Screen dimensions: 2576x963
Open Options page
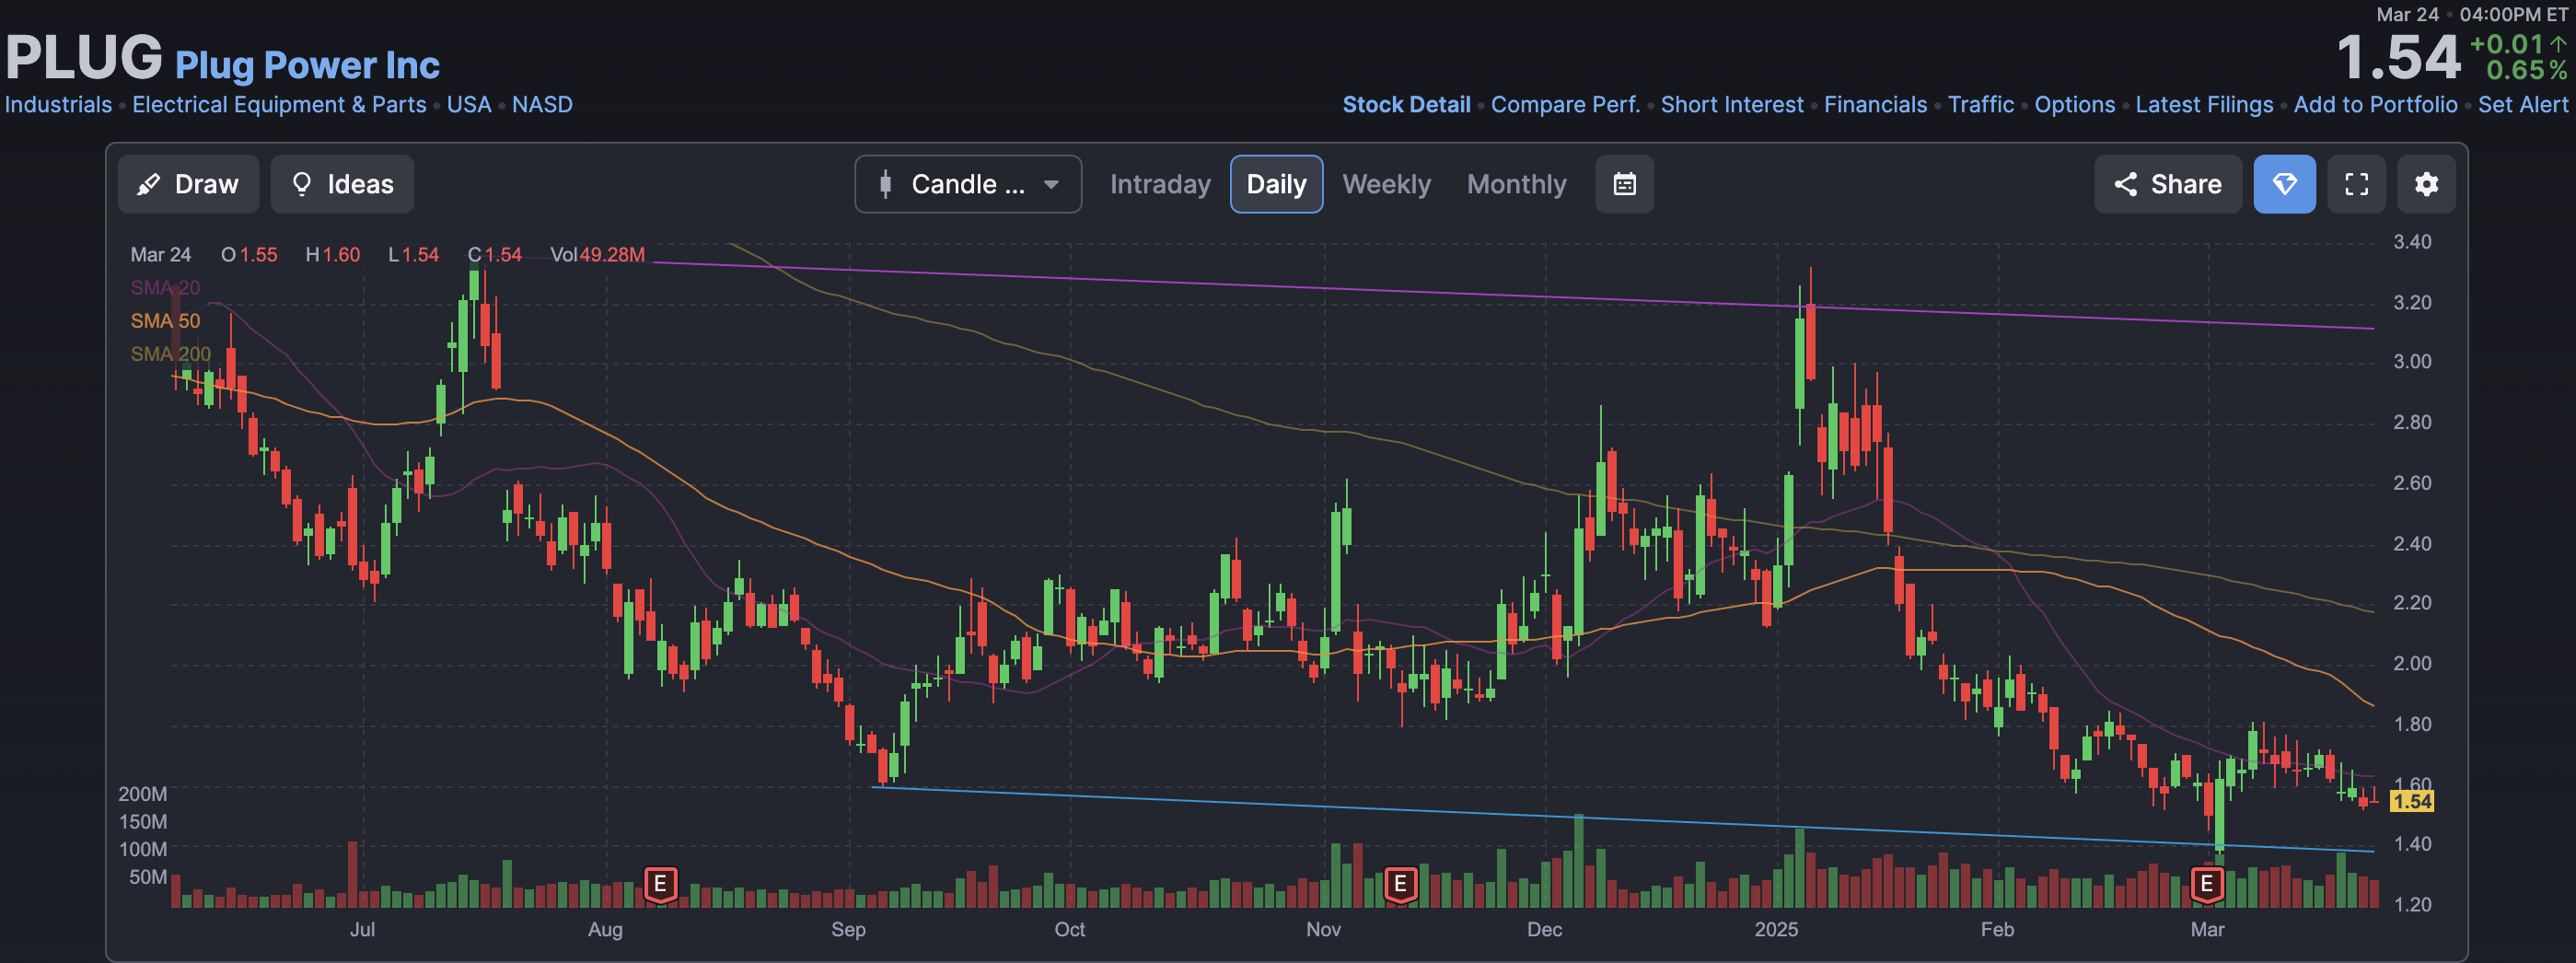point(2074,105)
